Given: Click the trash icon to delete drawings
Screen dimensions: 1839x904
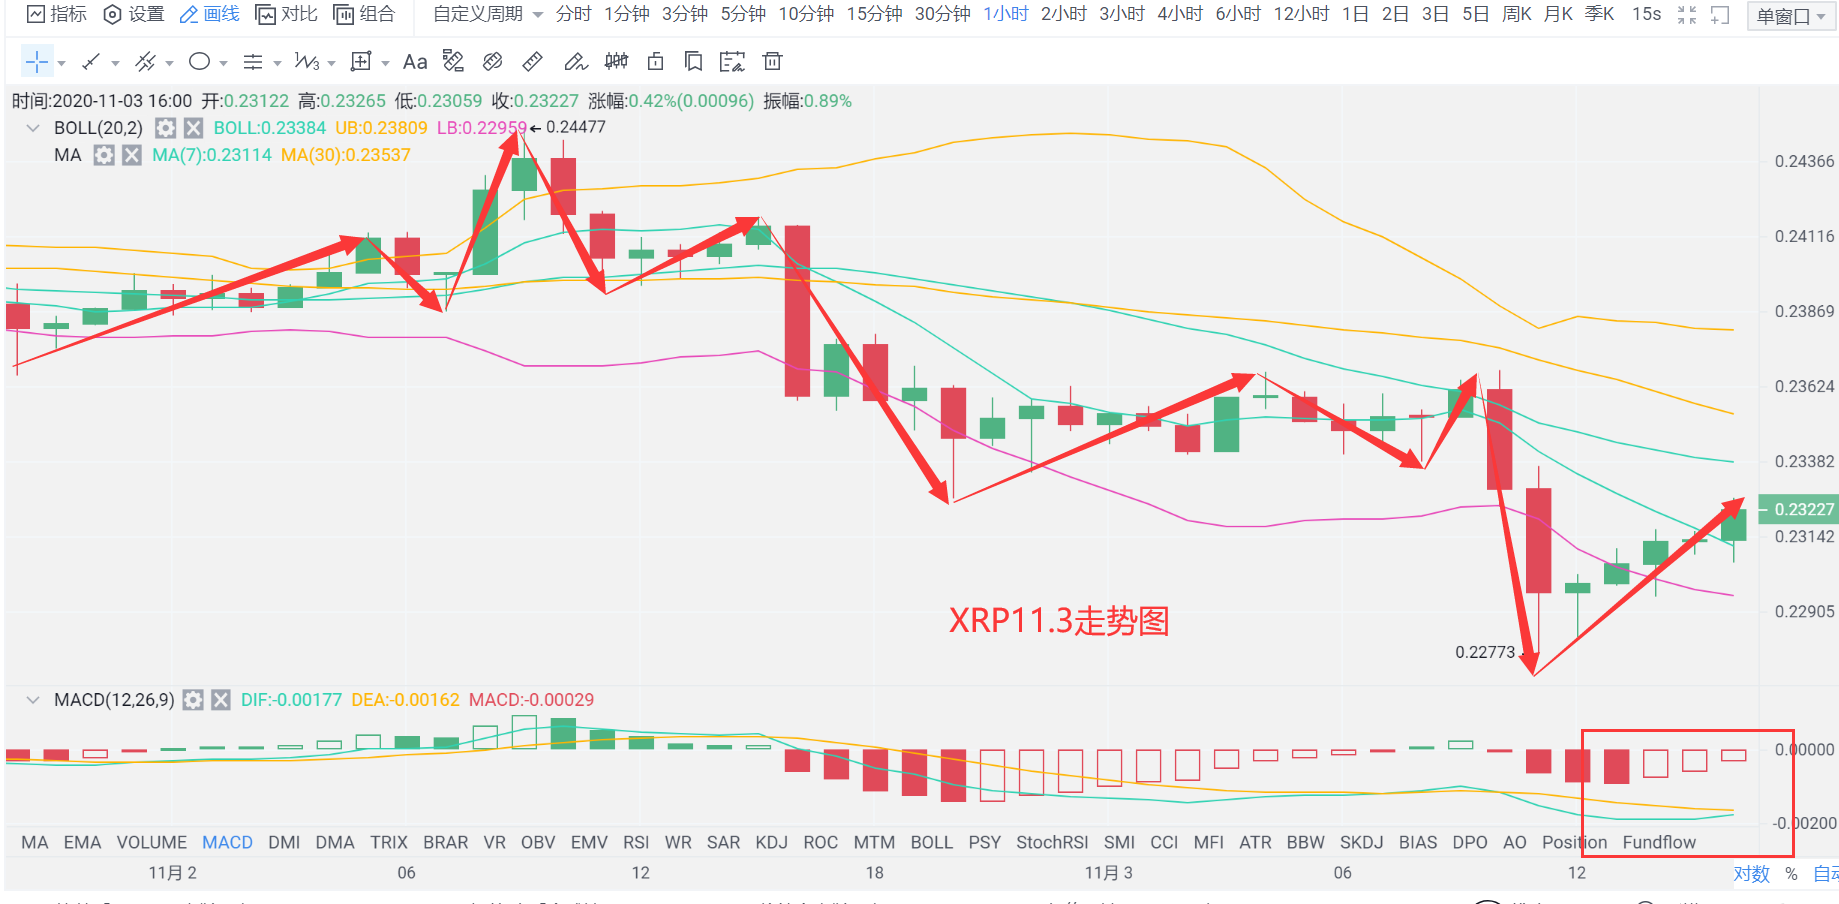Looking at the screenshot, I should tap(772, 62).
